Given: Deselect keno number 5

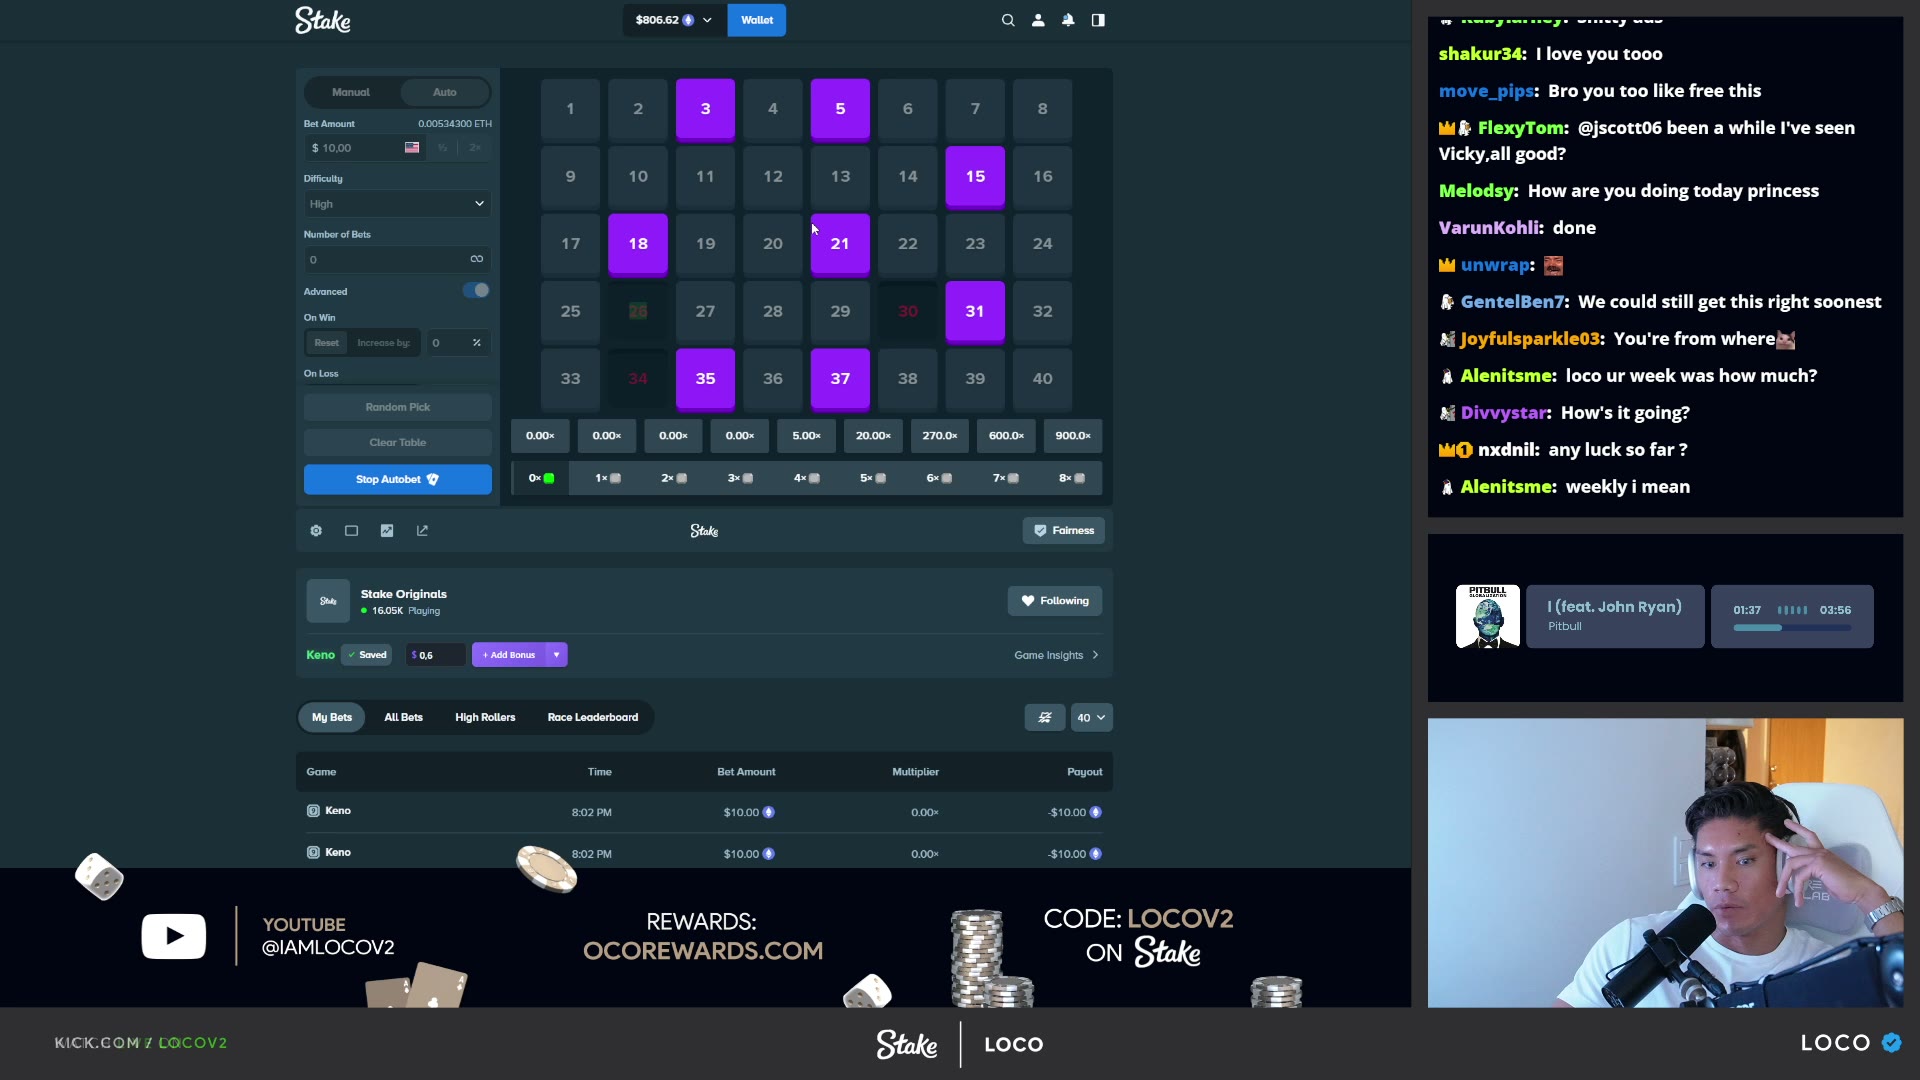Looking at the screenshot, I should (x=840, y=109).
